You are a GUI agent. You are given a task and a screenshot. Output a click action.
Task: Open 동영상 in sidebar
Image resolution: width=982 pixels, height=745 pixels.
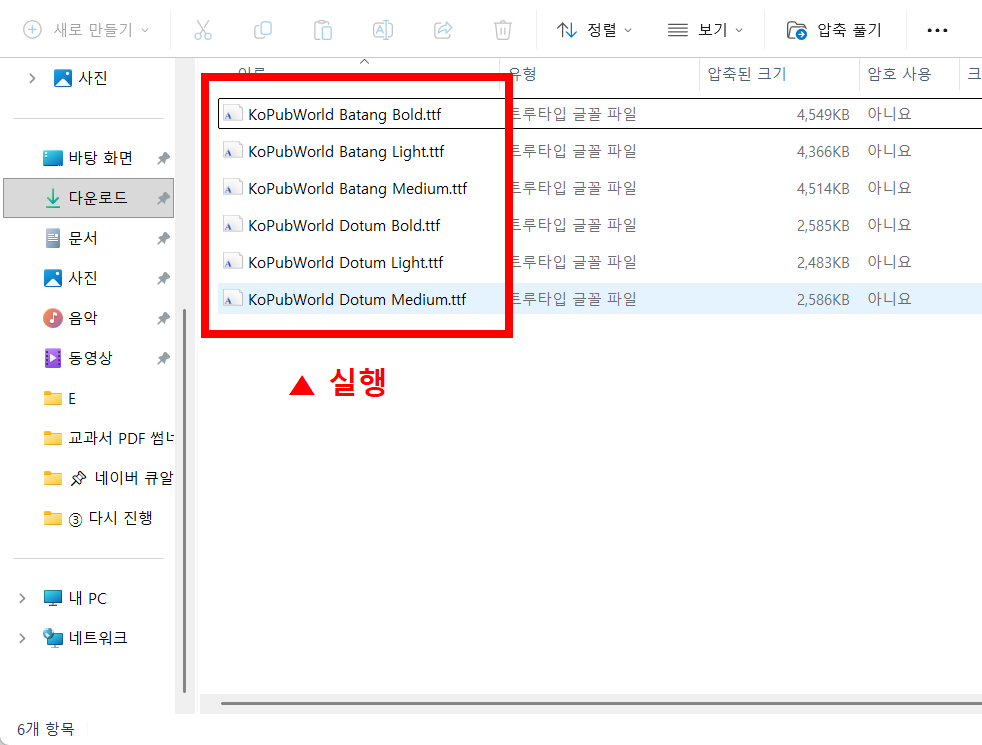tap(78, 358)
